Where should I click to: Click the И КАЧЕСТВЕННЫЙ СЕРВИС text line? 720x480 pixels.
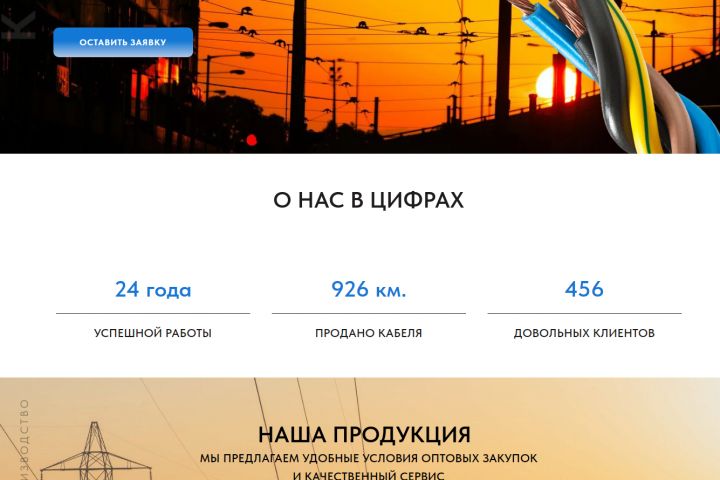[x=369, y=475]
